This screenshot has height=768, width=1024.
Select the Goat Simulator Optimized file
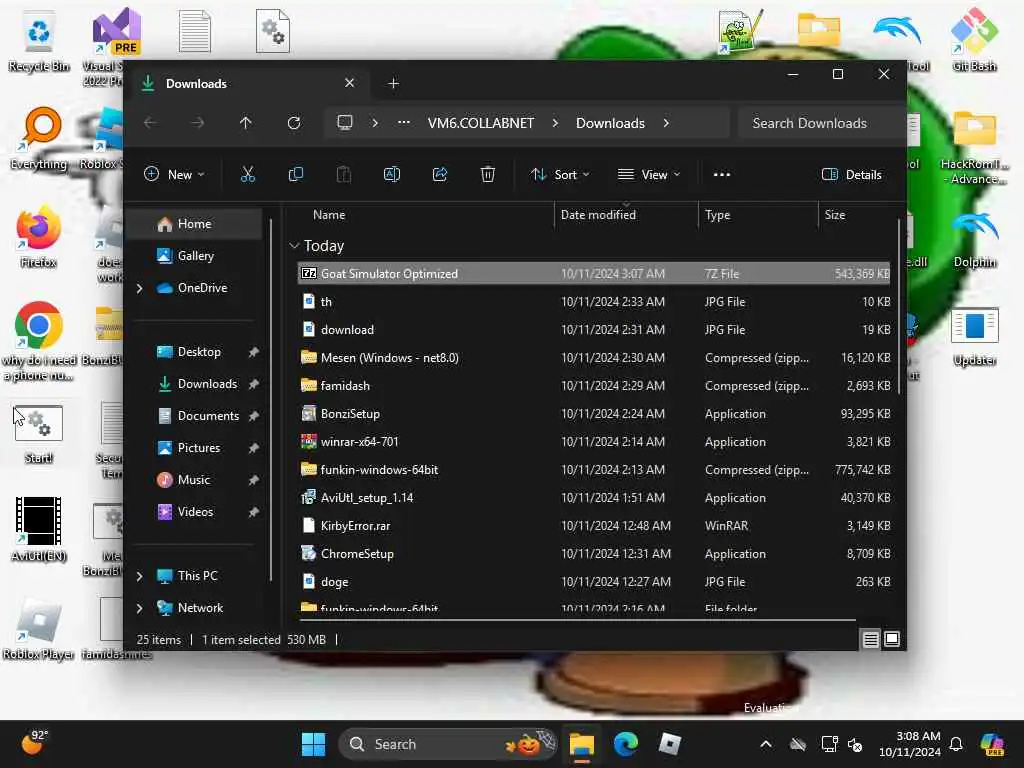click(594, 274)
